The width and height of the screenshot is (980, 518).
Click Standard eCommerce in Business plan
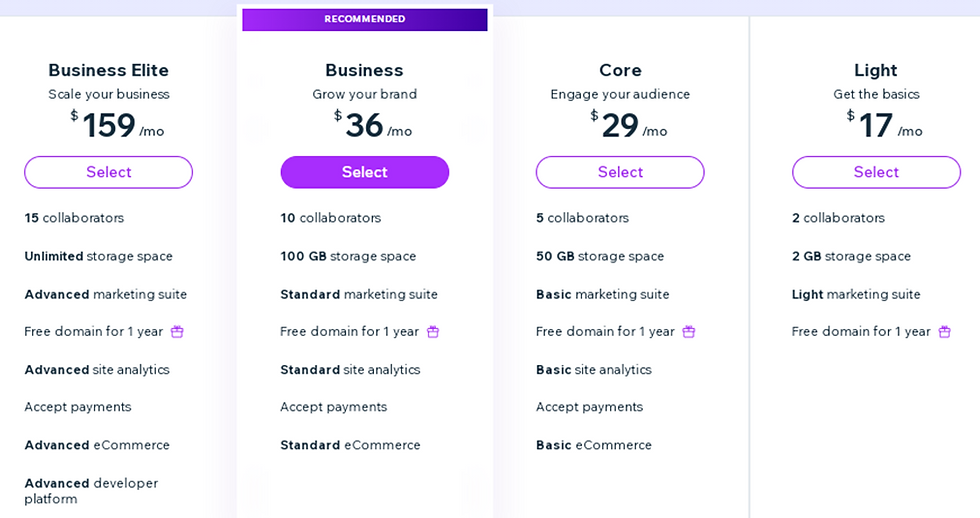350,445
